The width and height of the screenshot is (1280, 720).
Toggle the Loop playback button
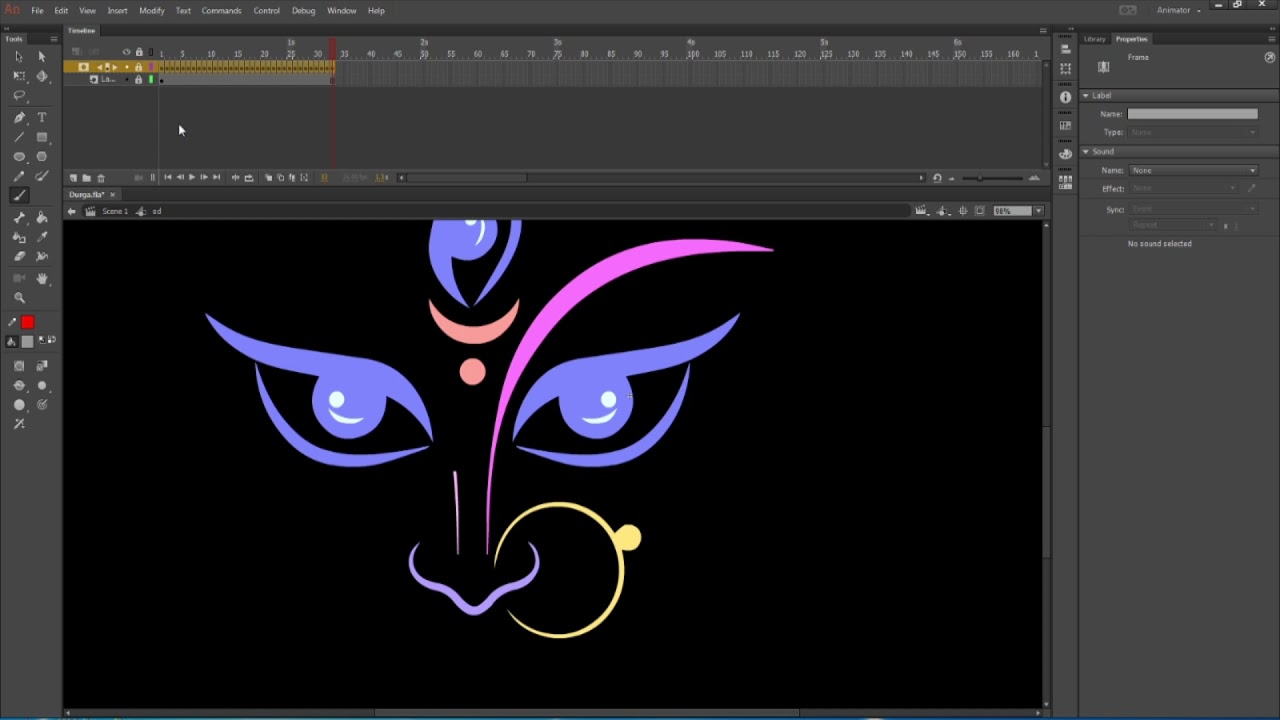click(249, 178)
